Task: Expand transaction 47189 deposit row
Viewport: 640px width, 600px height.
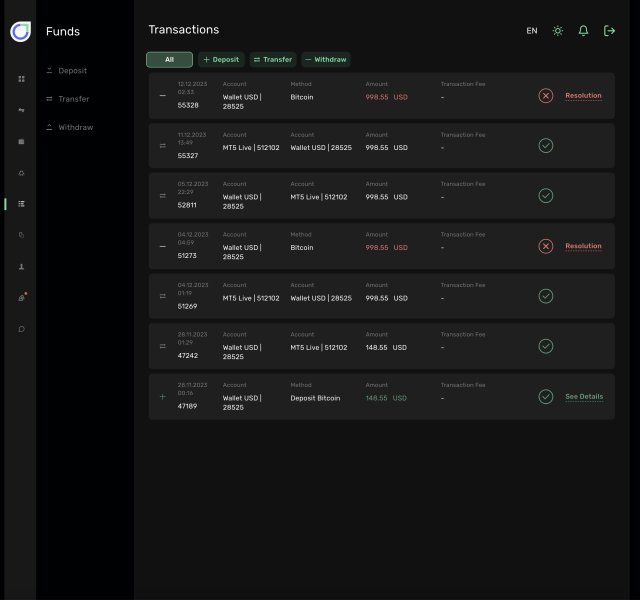Action: pos(163,397)
